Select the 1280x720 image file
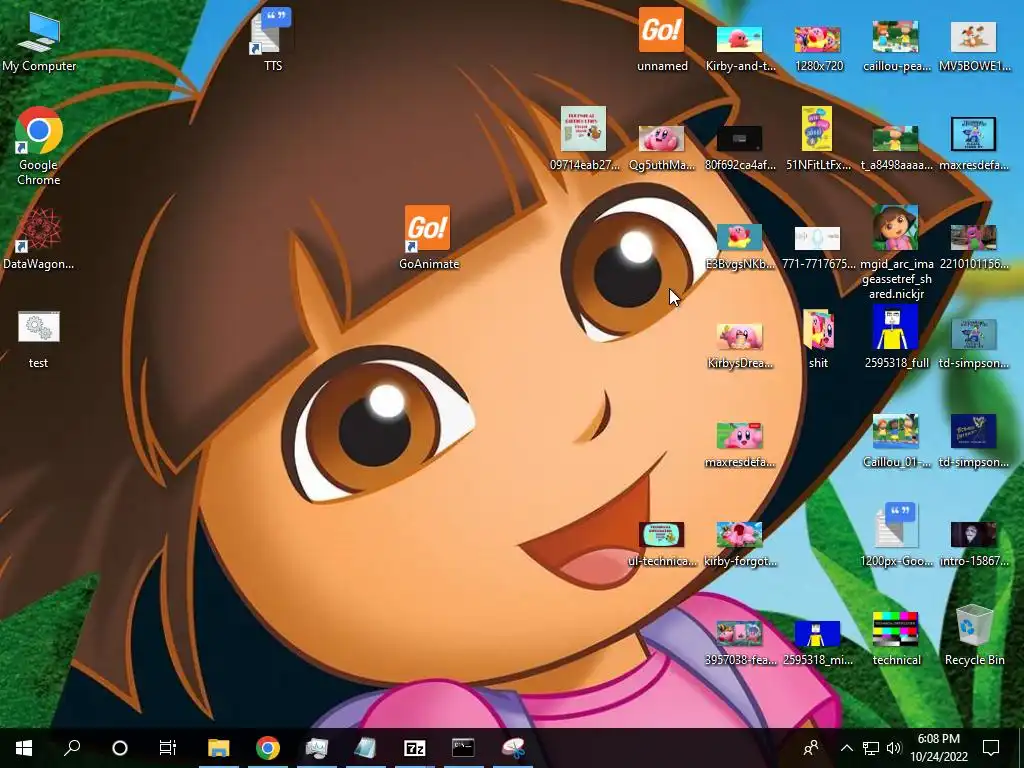The height and width of the screenshot is (768, 1024). [x=818, y=48]
